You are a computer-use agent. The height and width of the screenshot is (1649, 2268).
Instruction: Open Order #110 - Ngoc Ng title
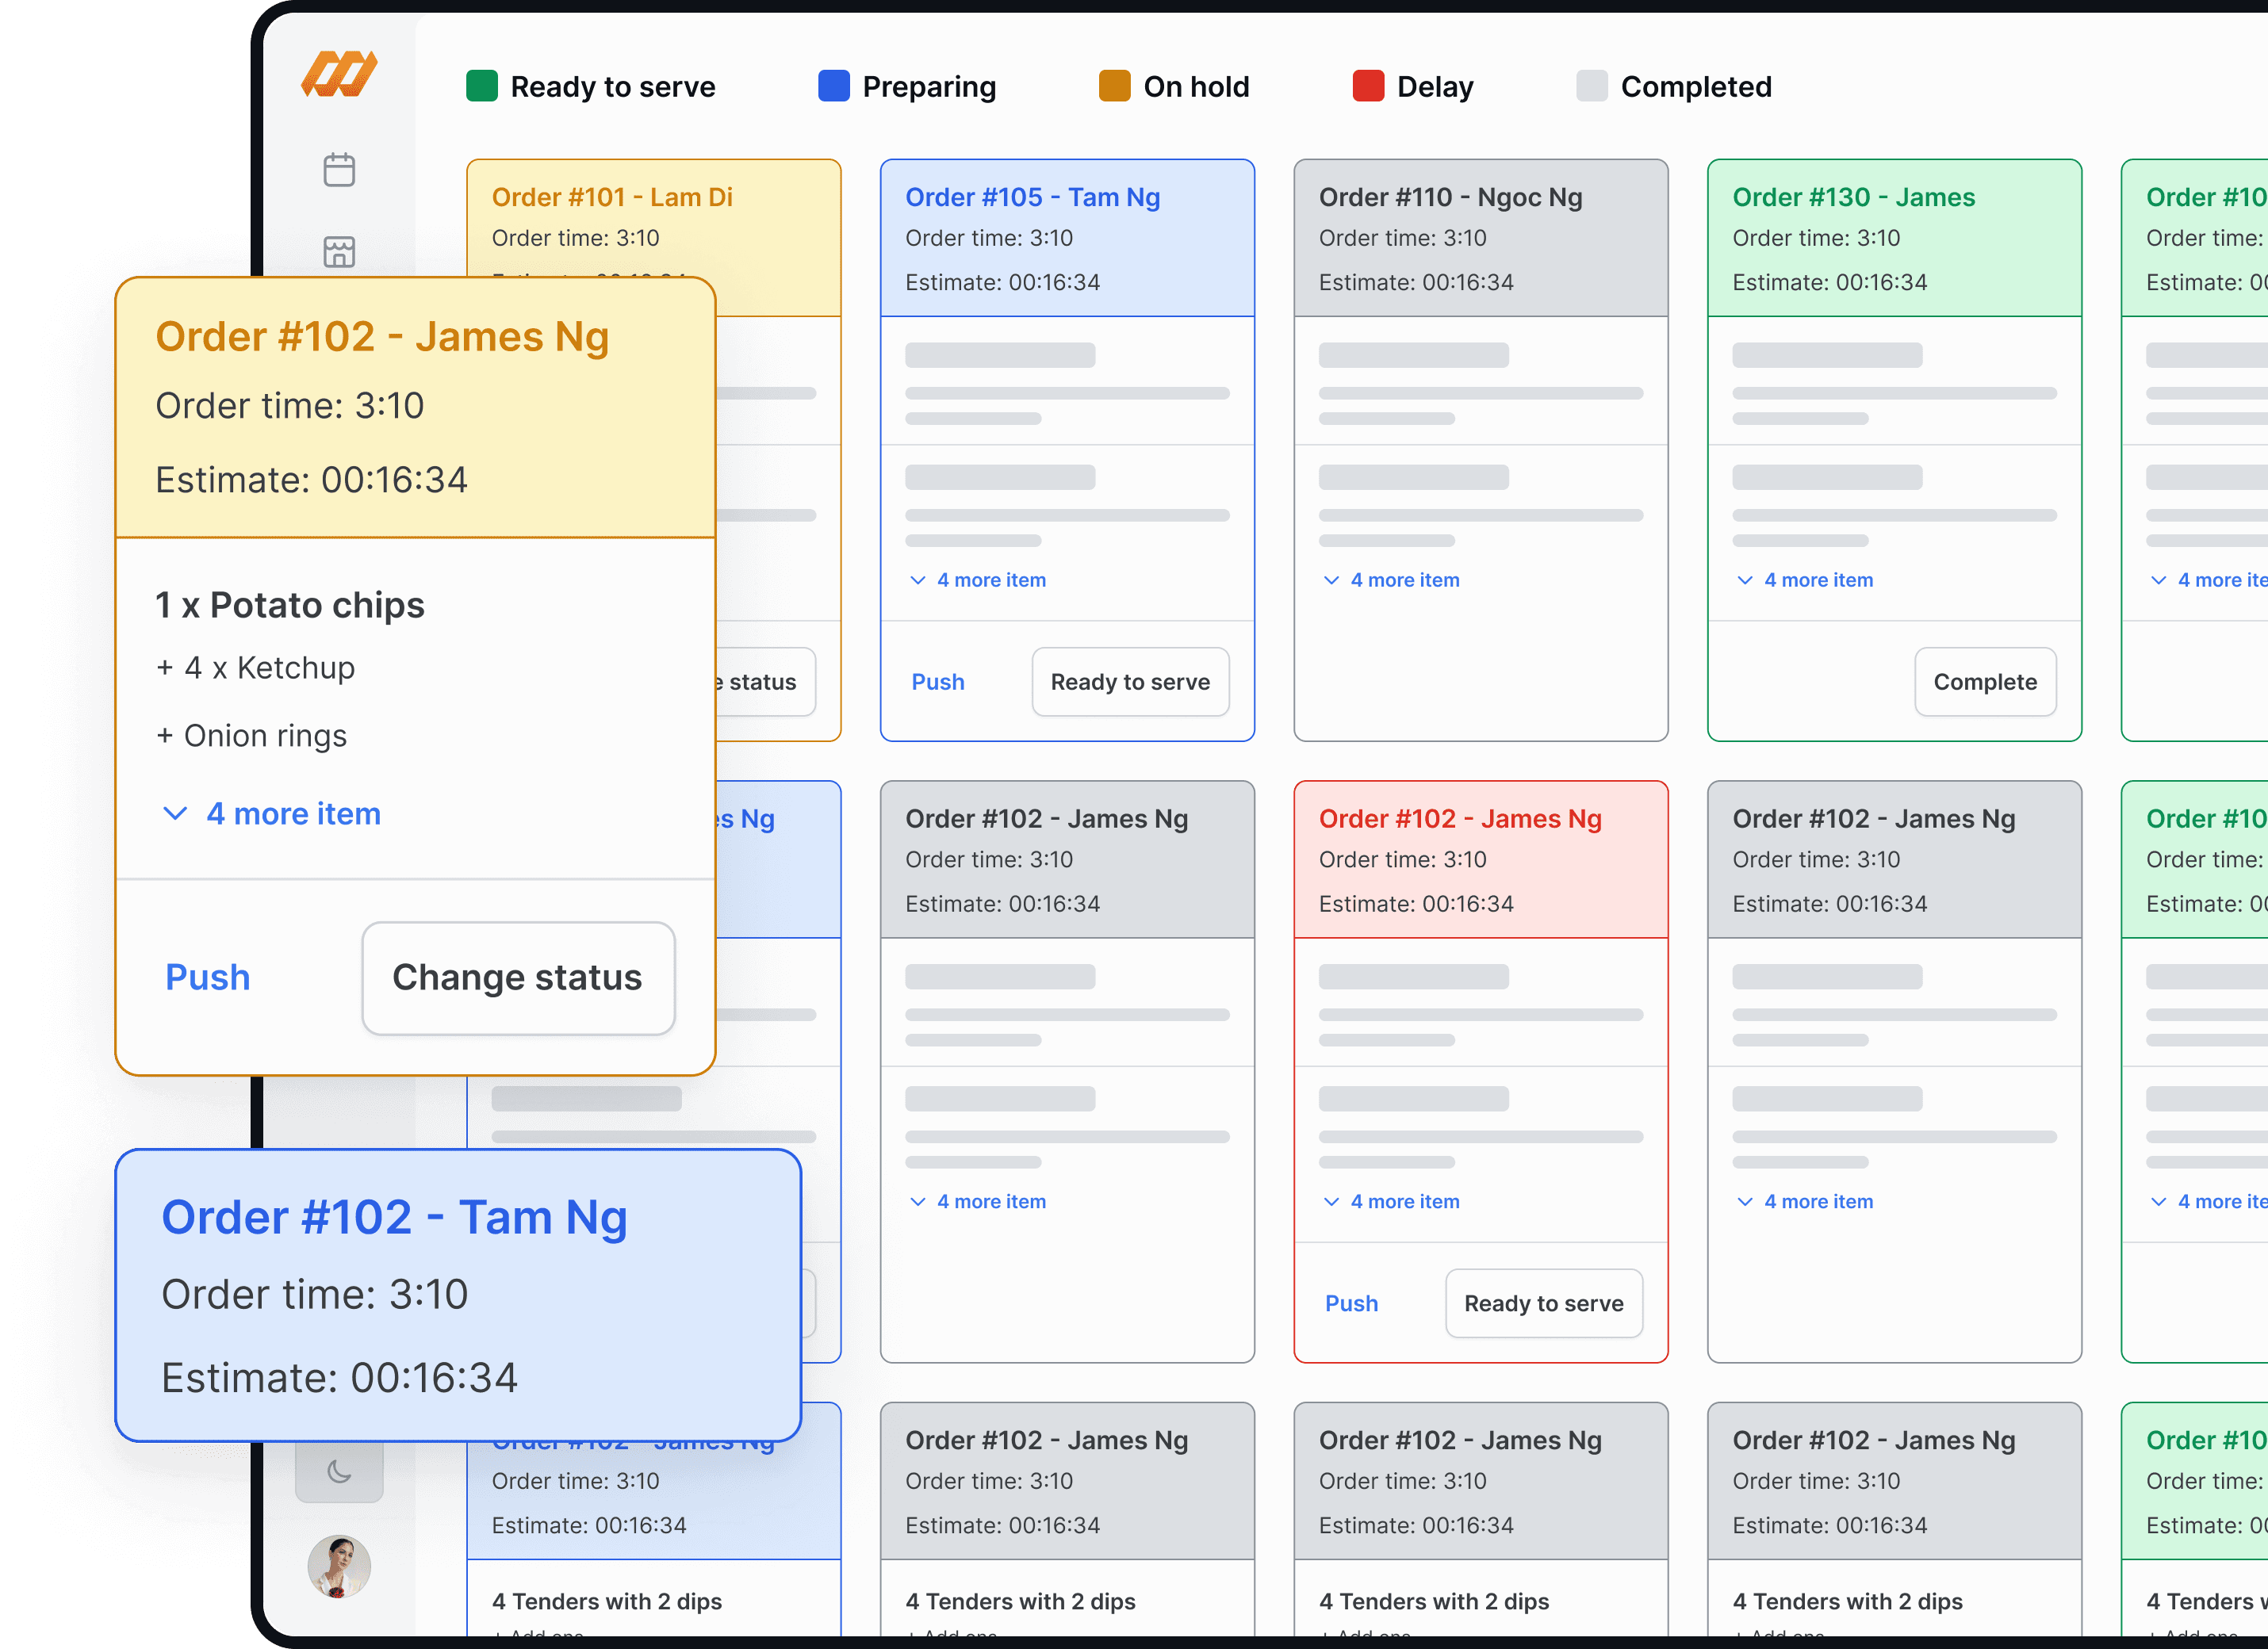click(1450, 197)
